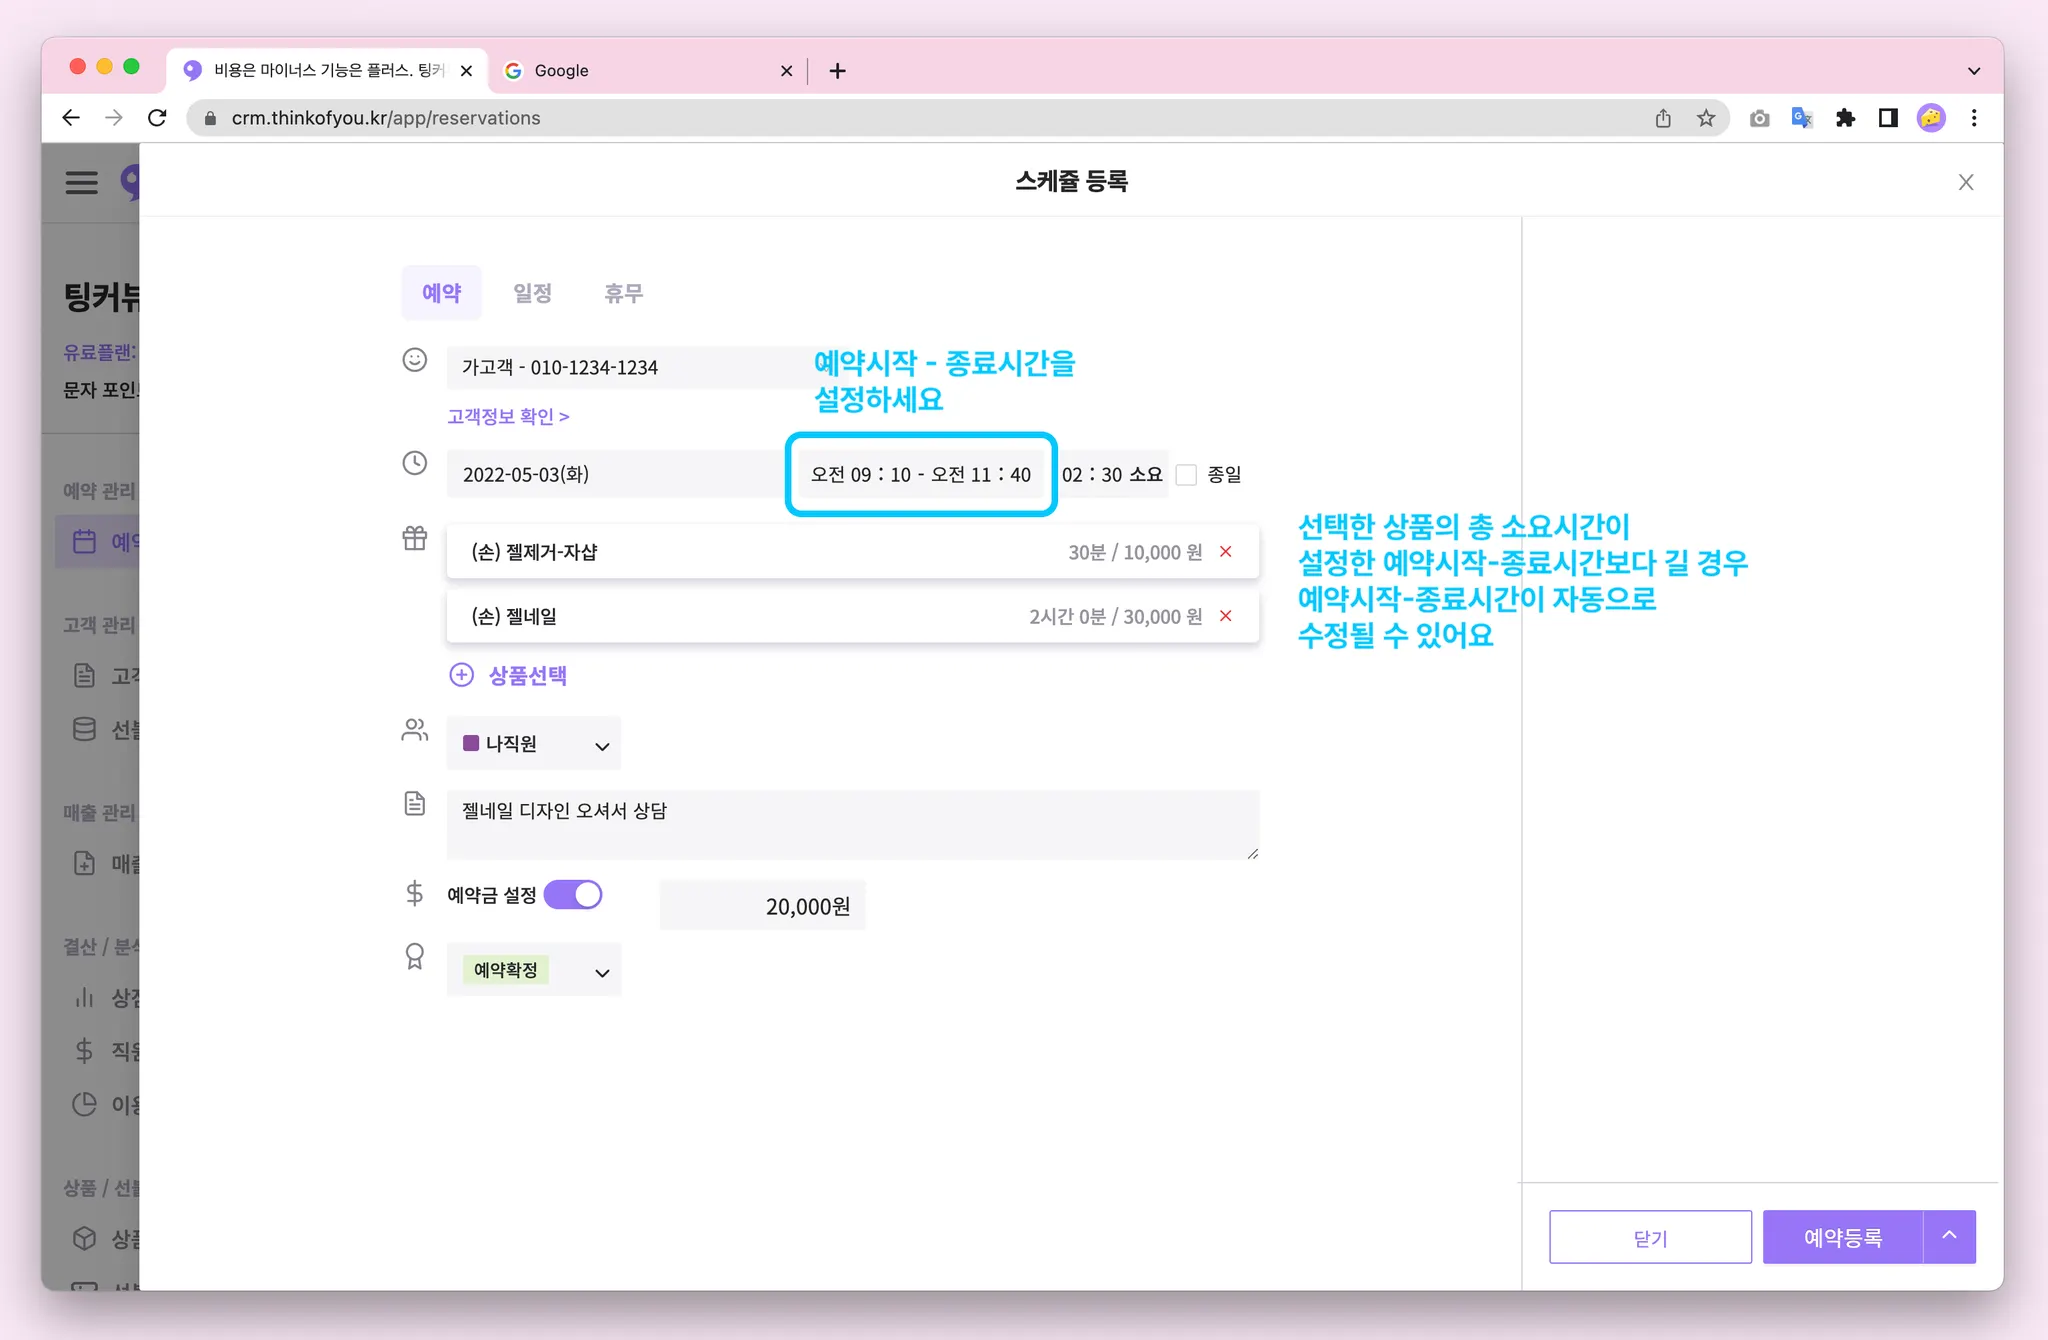2048x1340 pixels.
Task: Open the Extensions puzzle icon
Action: coord(1845,118)
